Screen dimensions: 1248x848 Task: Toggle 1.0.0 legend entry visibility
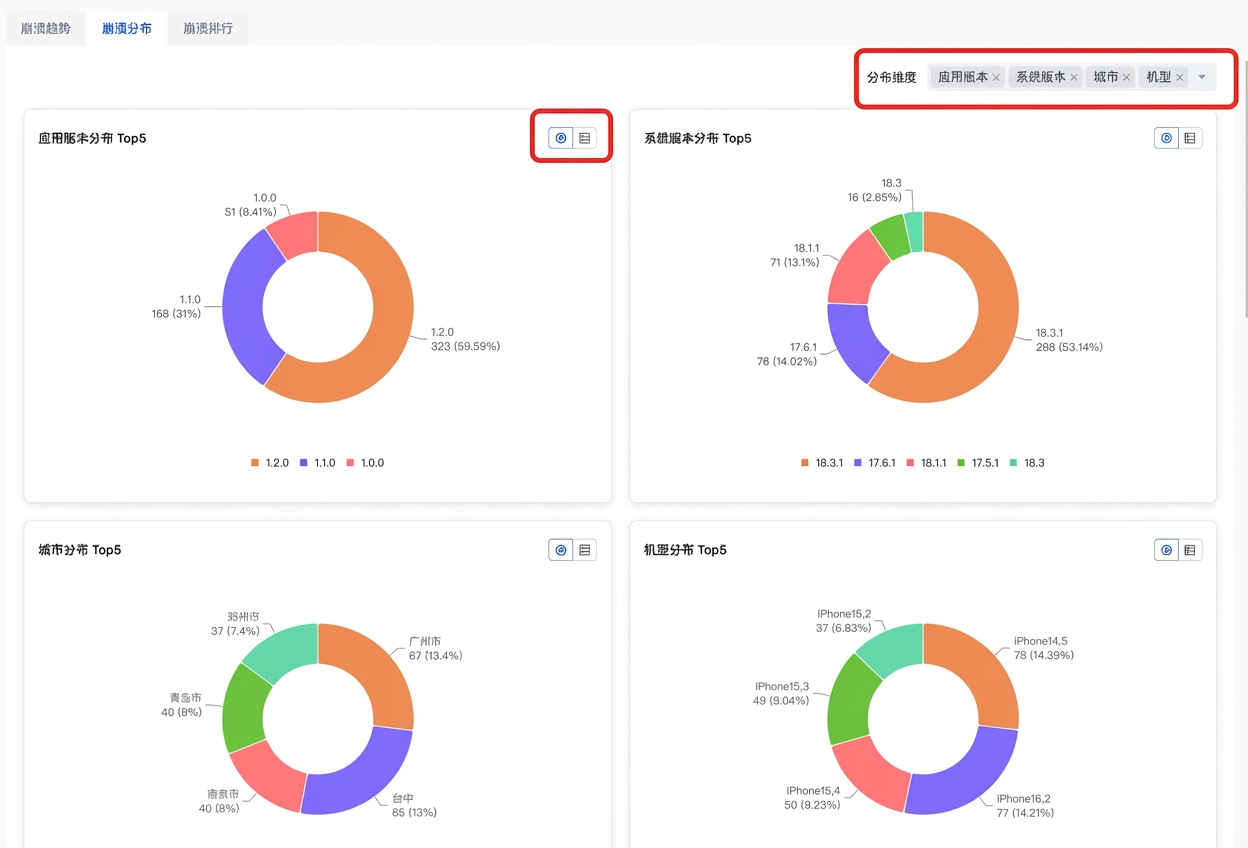[x=365, y=463]
